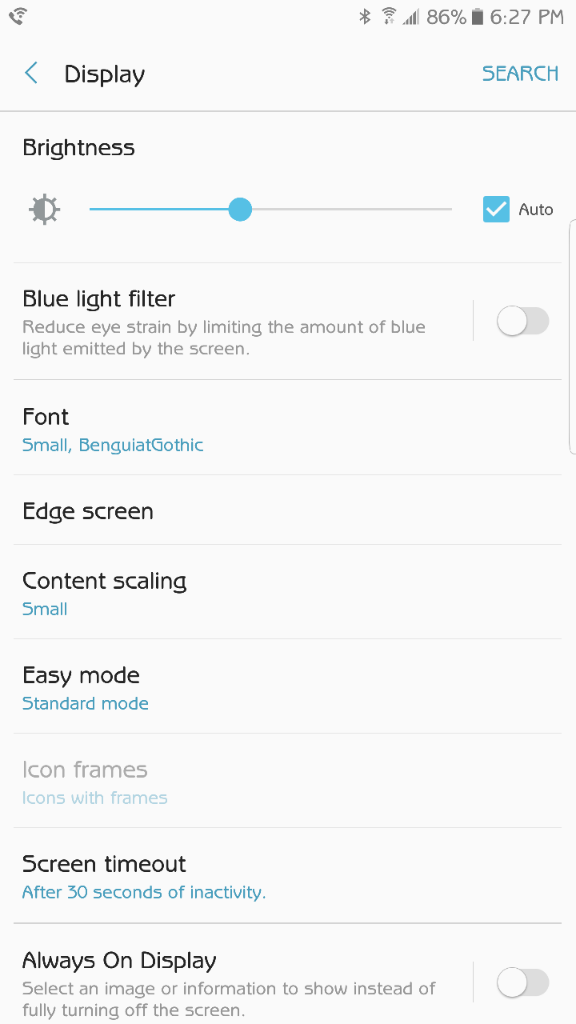Enable the Always On Display switch
The image size is (576, 1024).
click(x=522, y=982)
